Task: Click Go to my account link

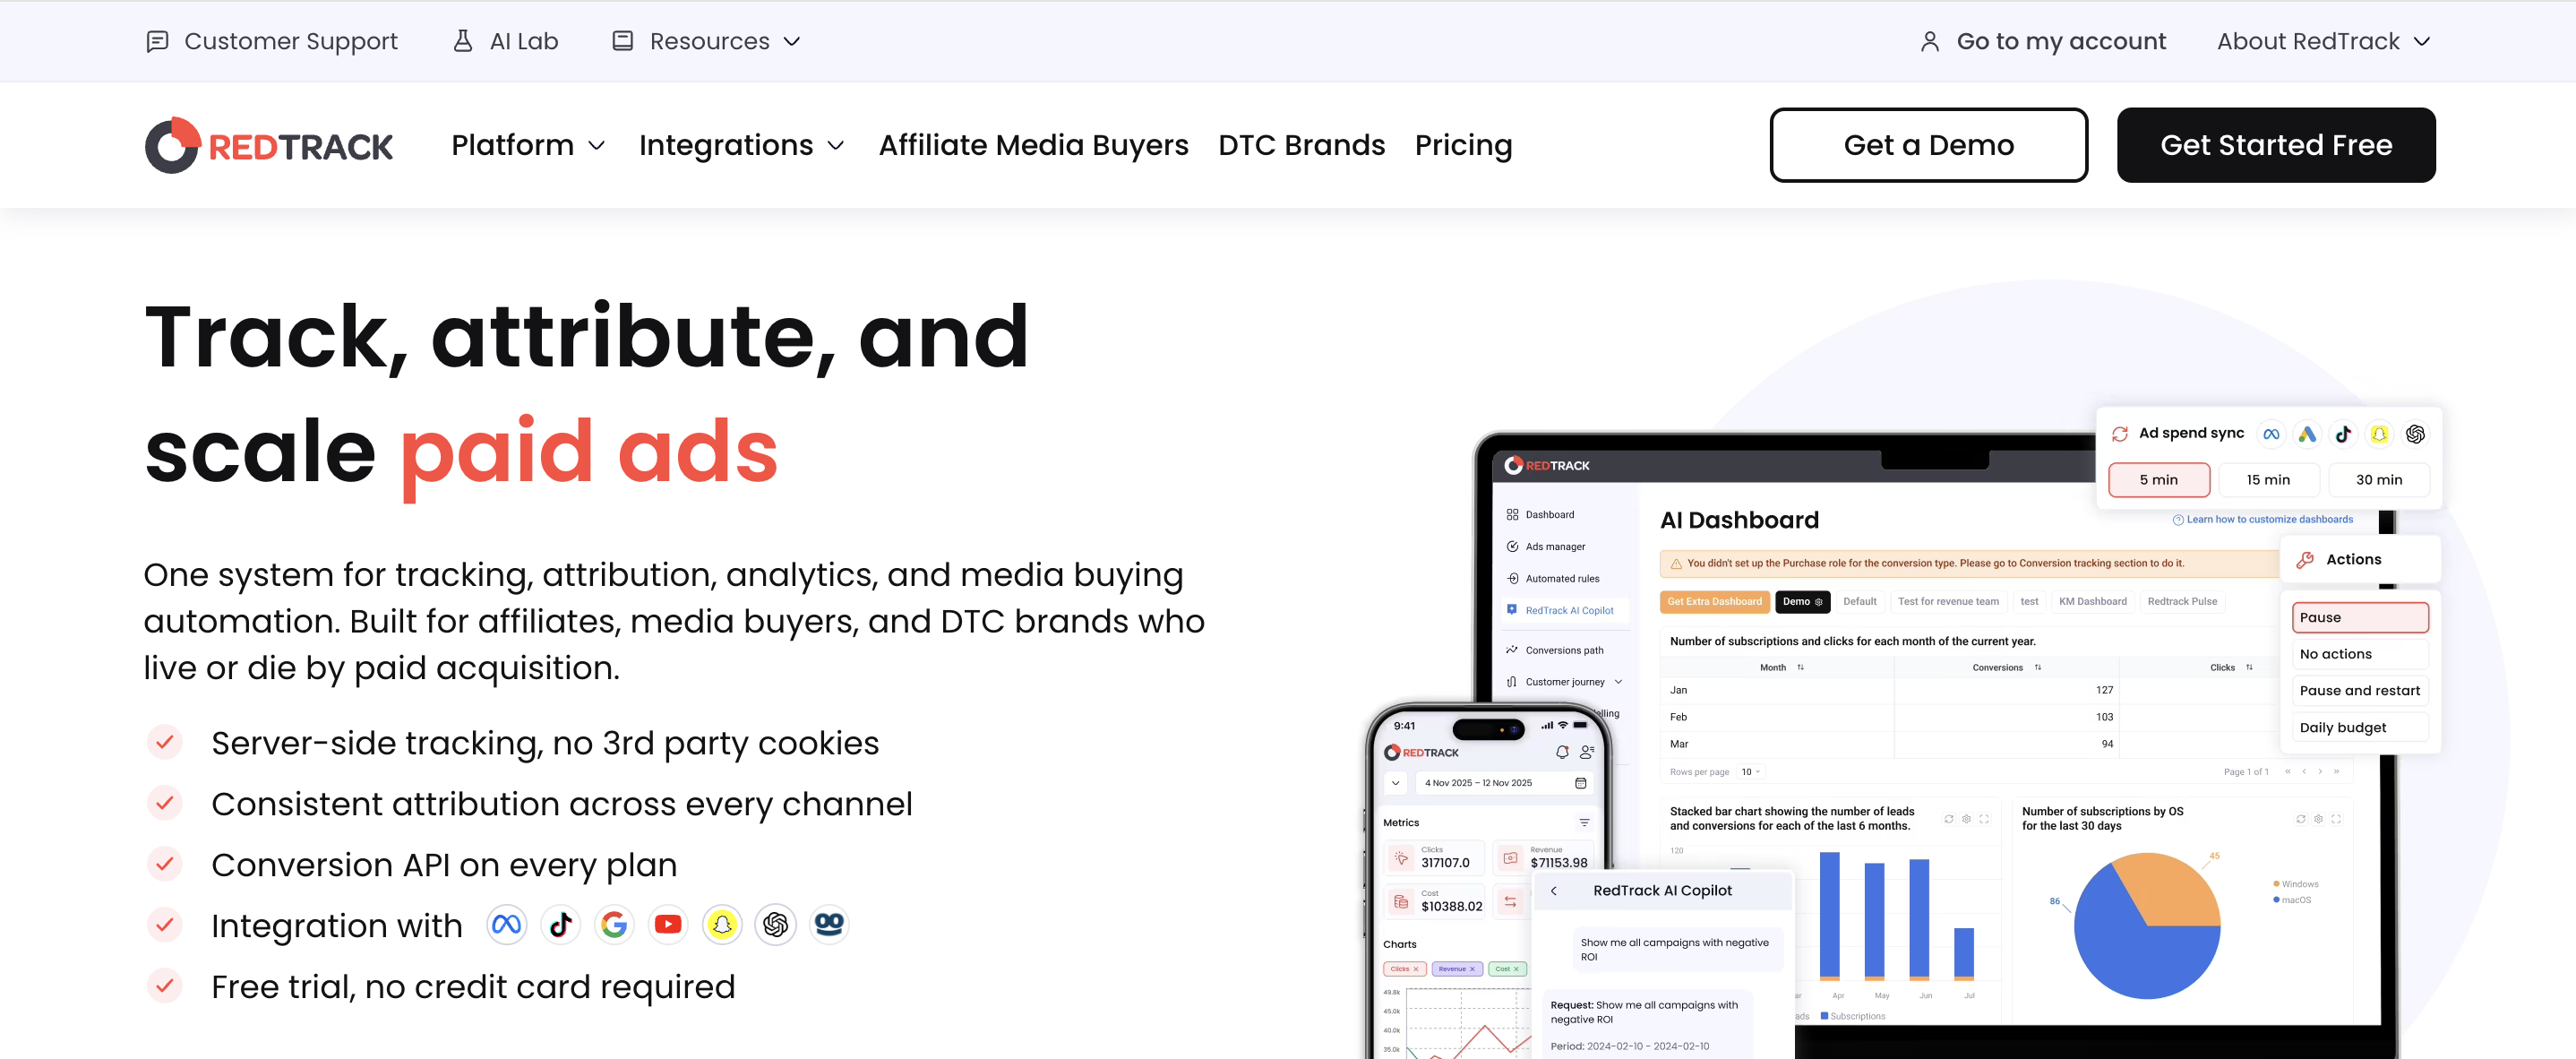Action: point(2042,41)
